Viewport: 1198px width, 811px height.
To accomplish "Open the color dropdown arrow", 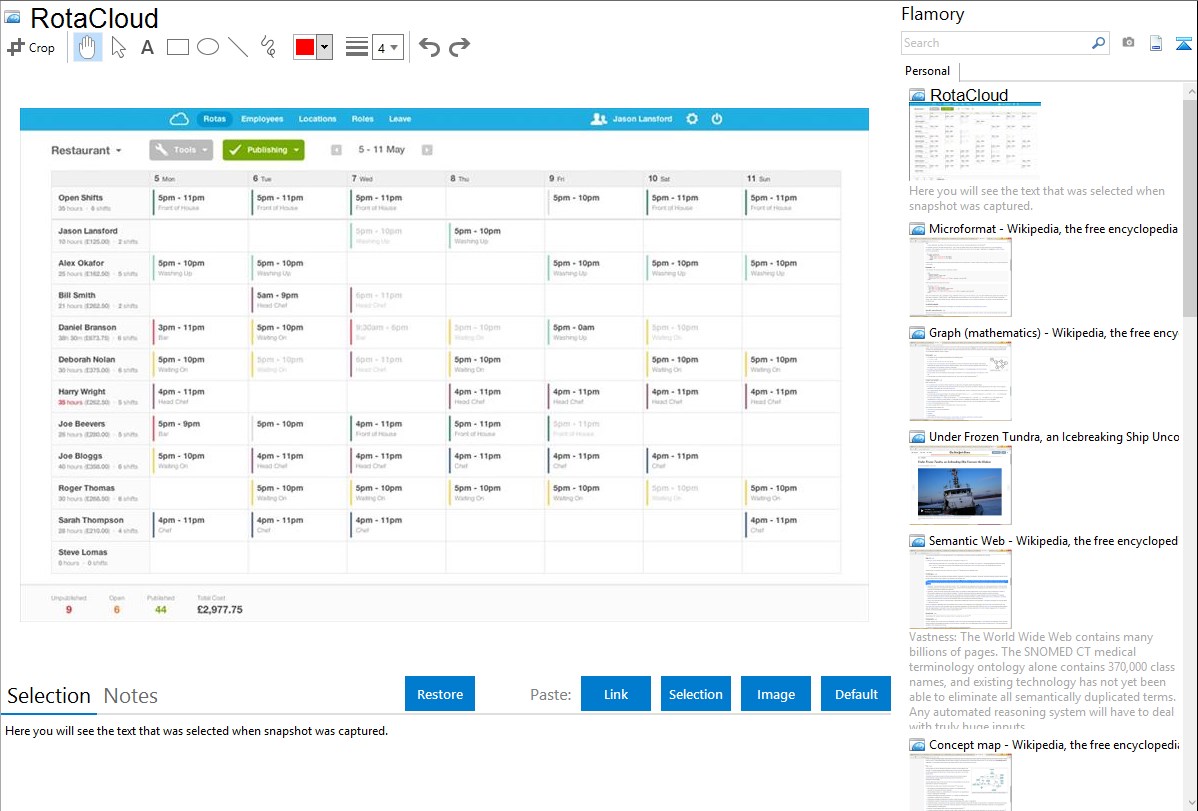I will click(325, 47).
